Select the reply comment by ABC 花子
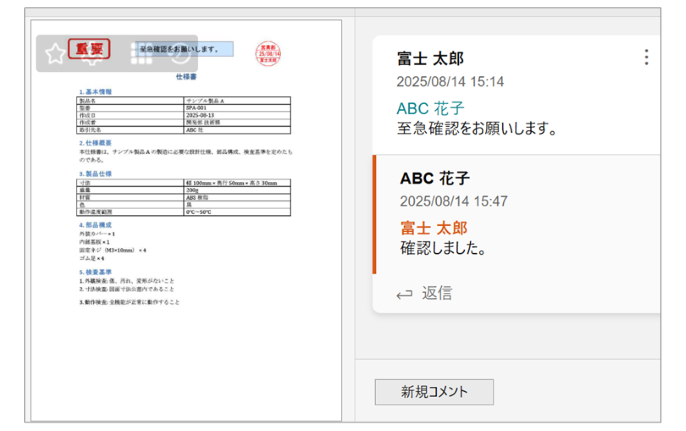The image size is (686, 431). pos(516,214)
